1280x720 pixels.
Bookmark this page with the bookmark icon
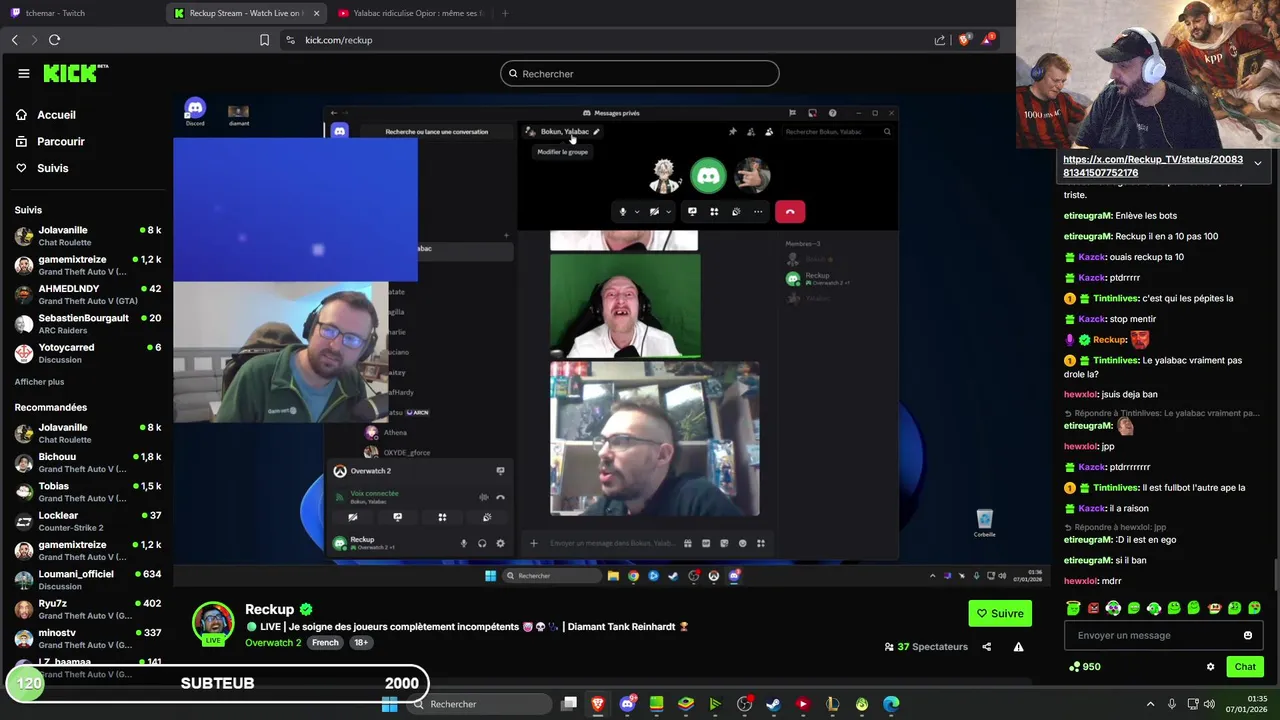pyautogui.click(x=264, y=40)
